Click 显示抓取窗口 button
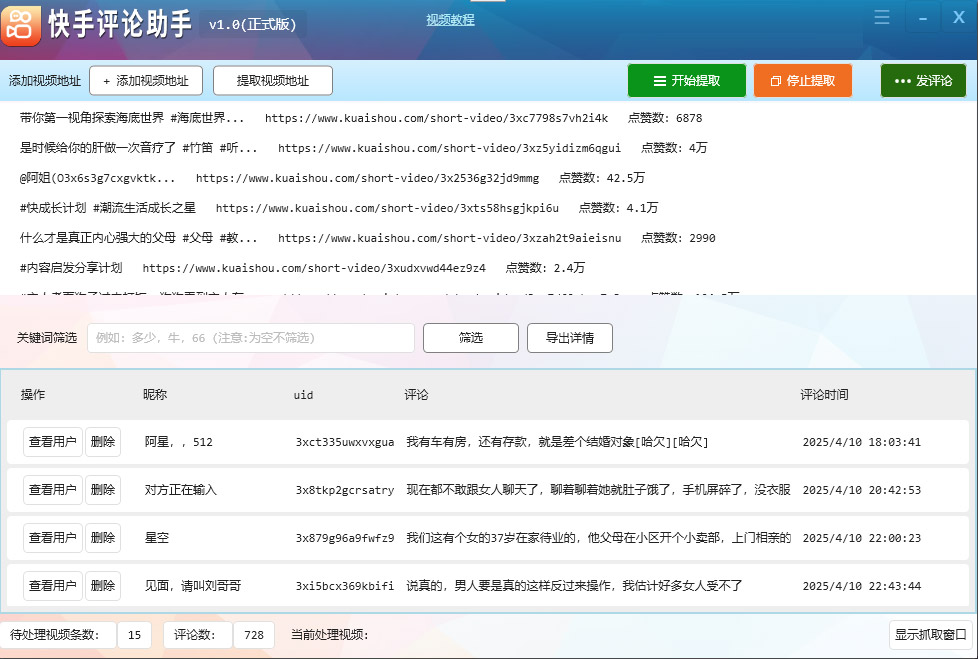Screen dimensions: 978x659 pos(931,635)
